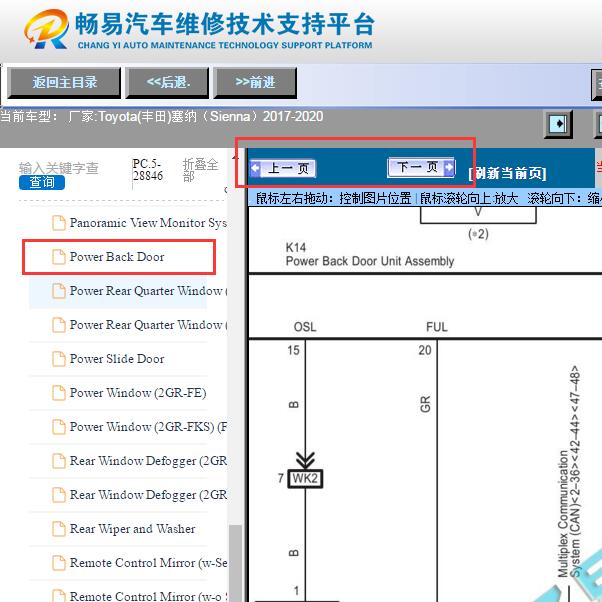
Task: Click the WK2 connector box in diagram
Action: coord(305,479)
